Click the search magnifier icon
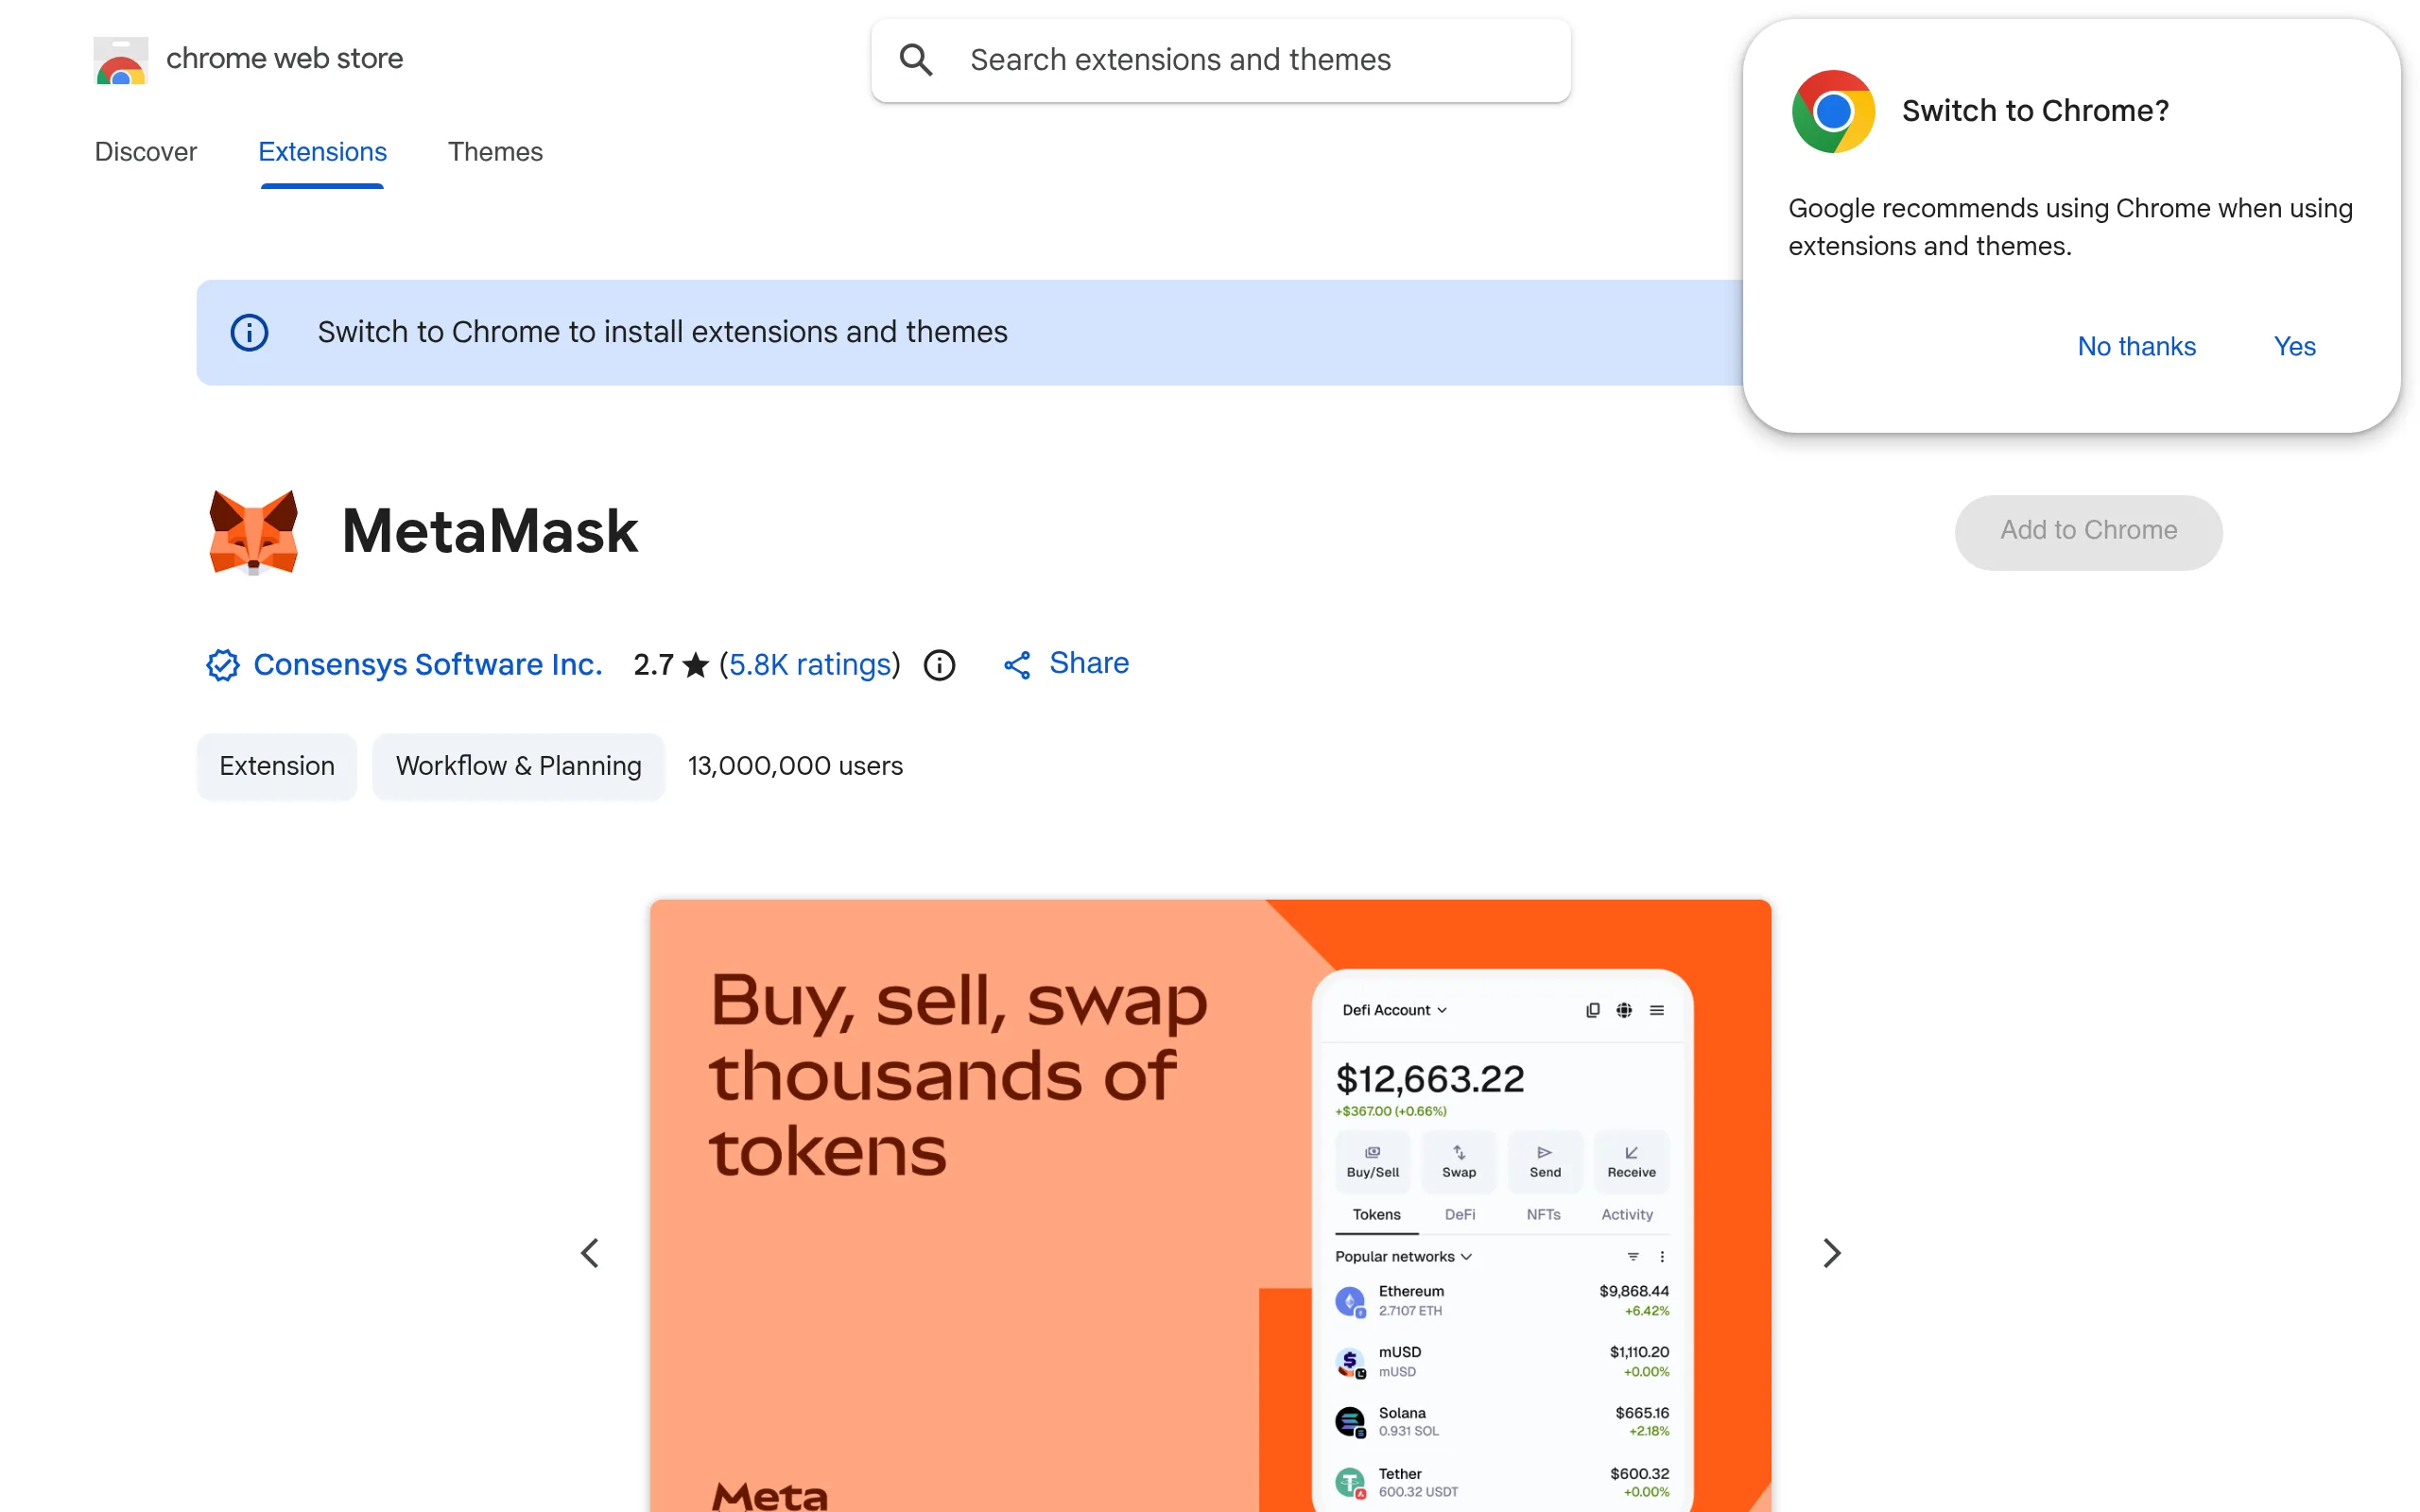 [916, 59]
